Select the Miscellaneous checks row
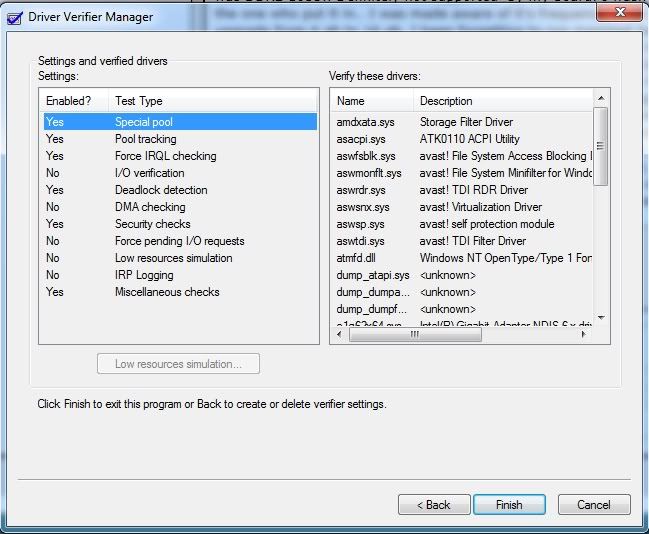Viewport: 649px width, 534px height. point(180,291)
